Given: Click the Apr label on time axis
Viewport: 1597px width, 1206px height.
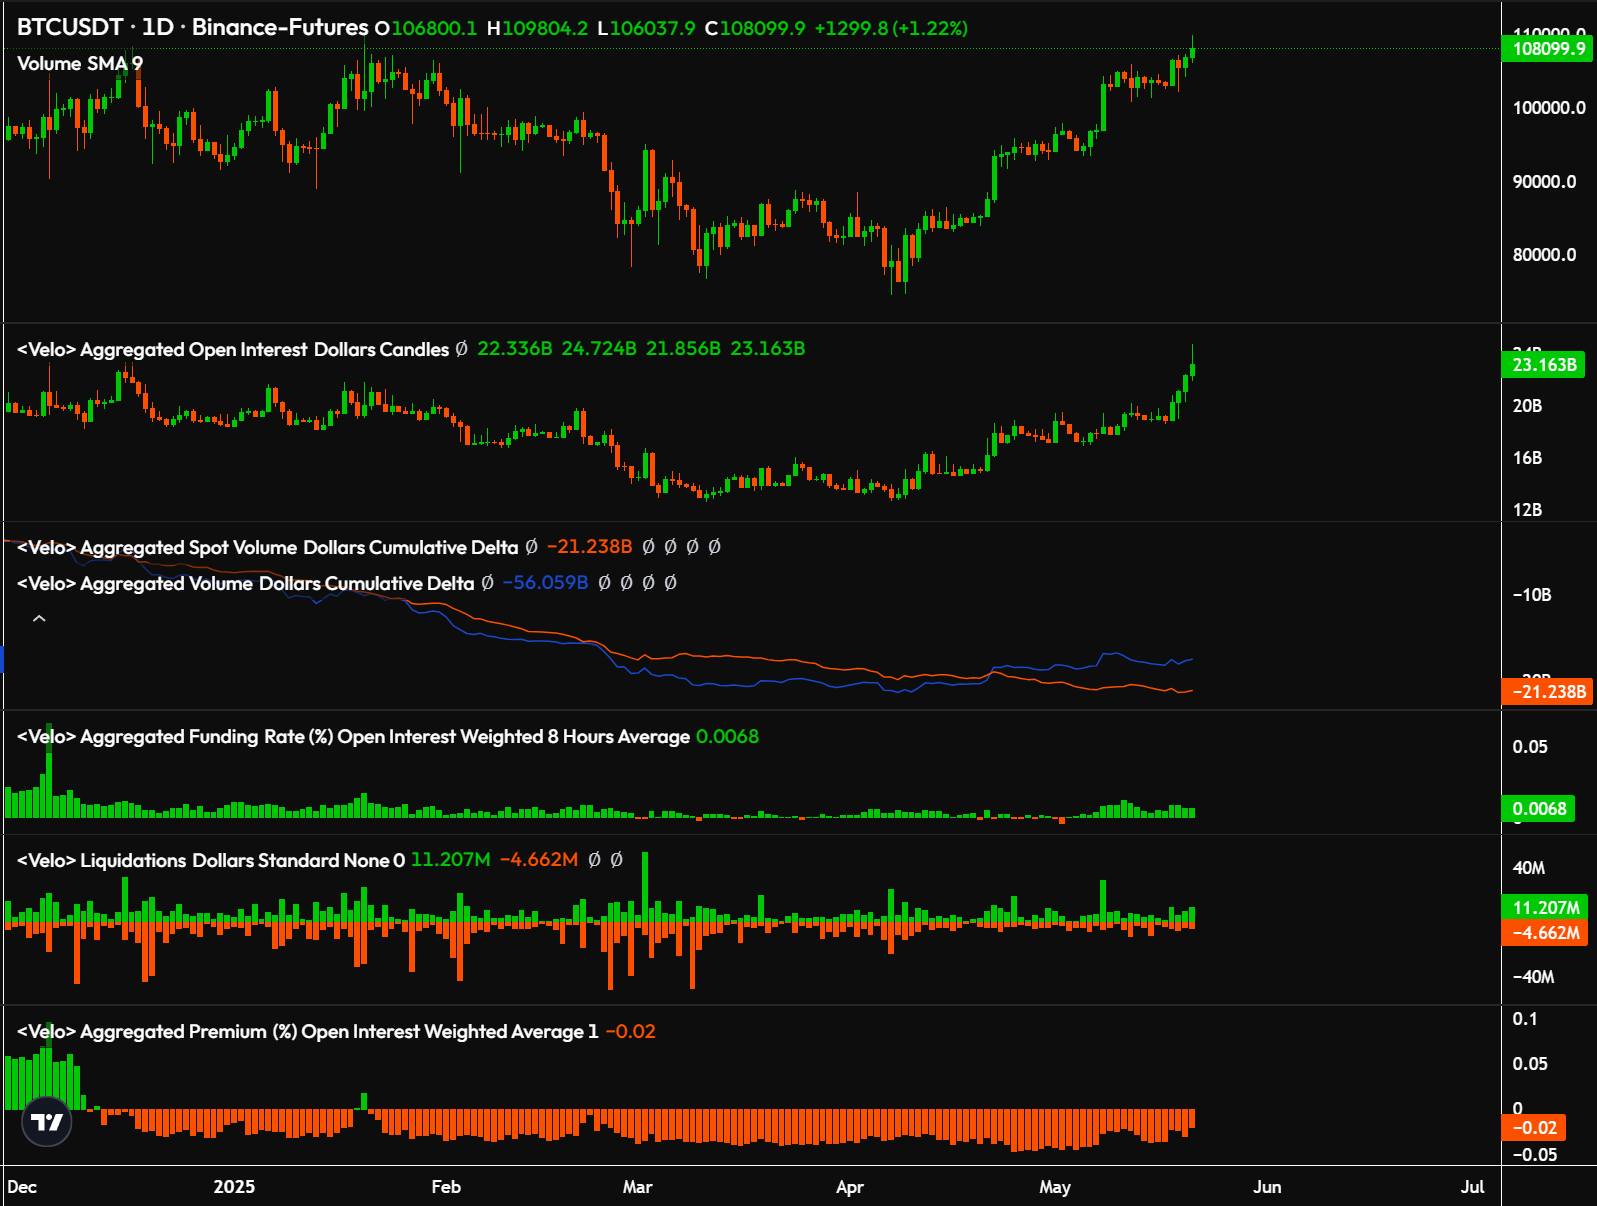Looking at the screenshot, I should [849, 1187].
